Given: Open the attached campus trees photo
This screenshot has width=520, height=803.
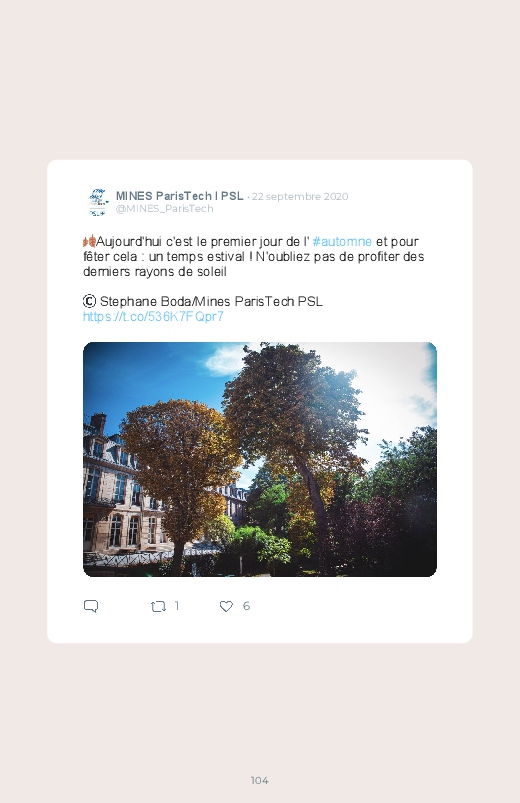Looking at the screenshot, I should tap(260, 459).
